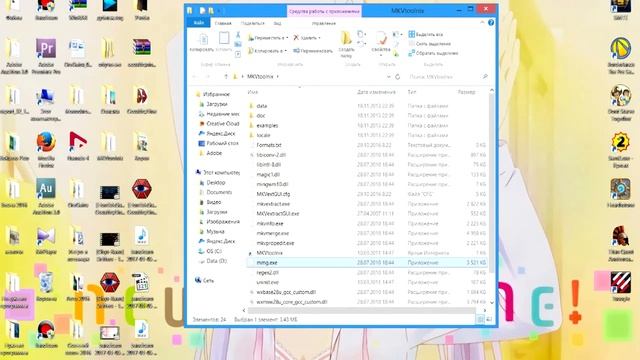Open the explorer Help question mark icon

pos(491,23)
